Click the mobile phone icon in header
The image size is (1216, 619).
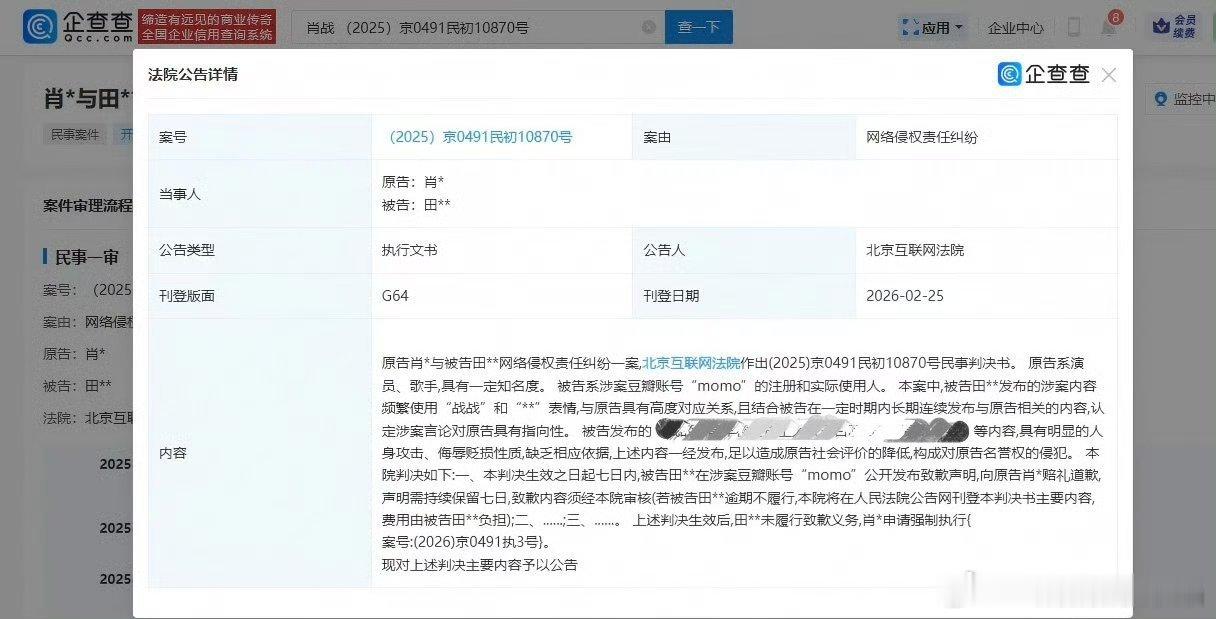point(1074,27)
